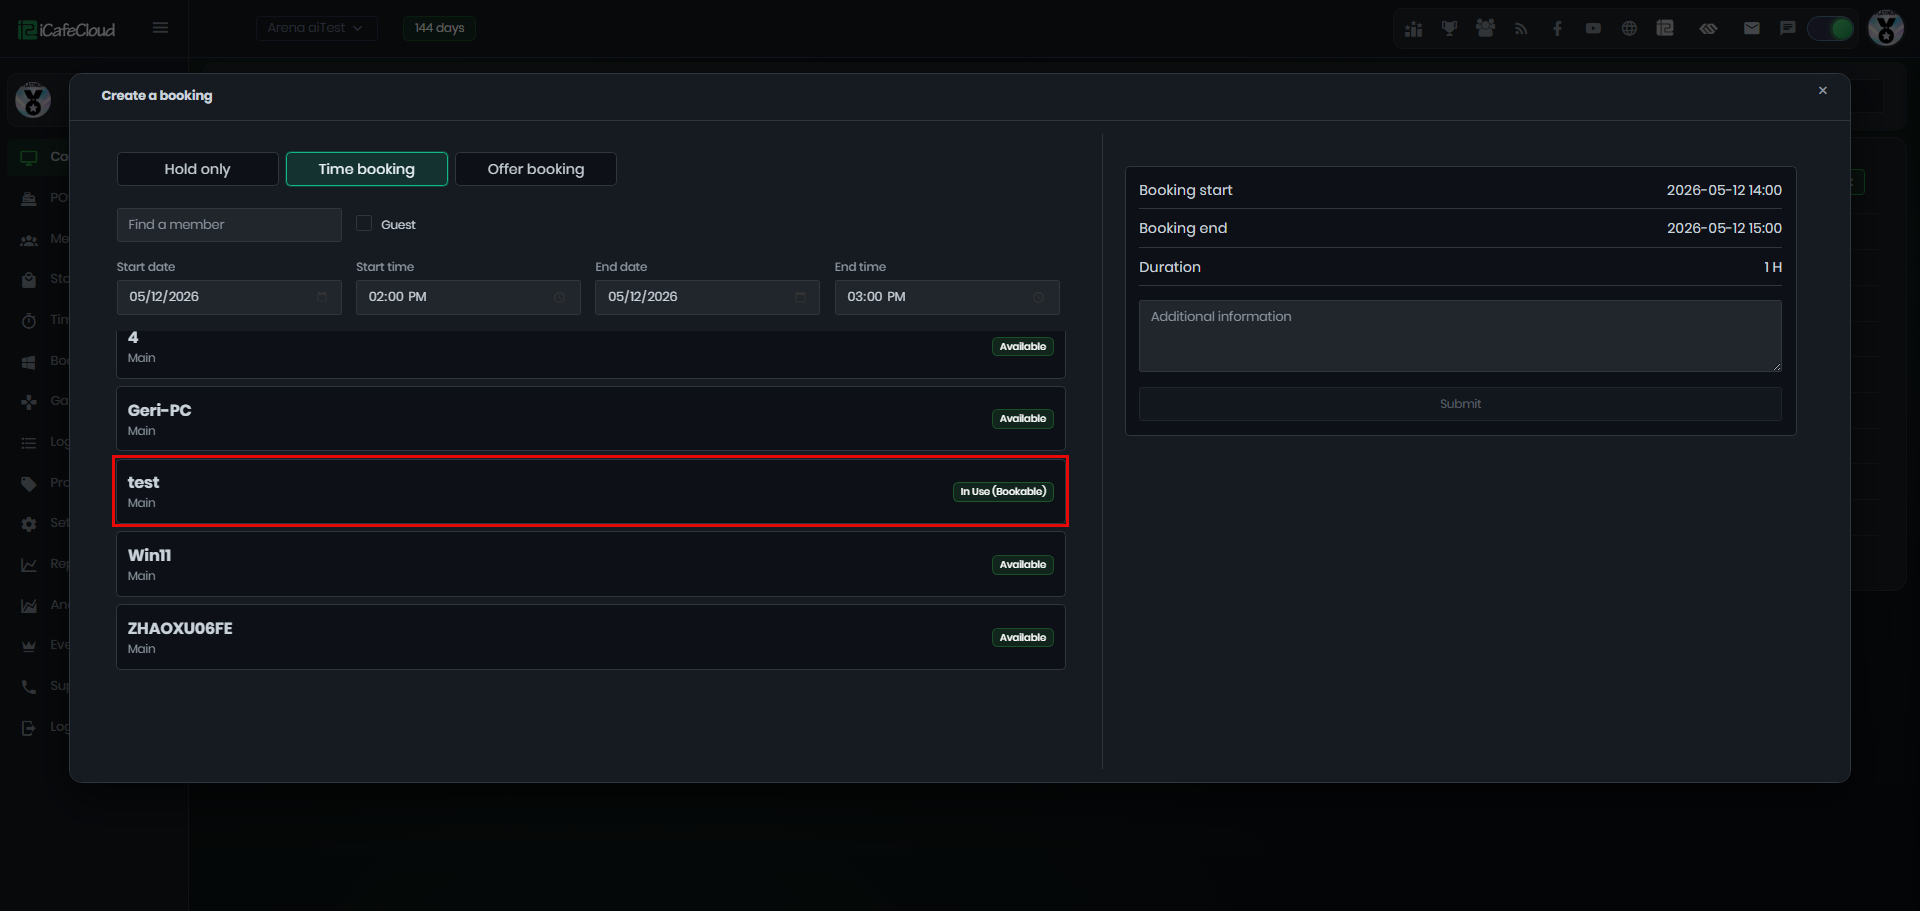Viewport: 1920px width, 911px height.
Task: Open the gamepad Games sidebar icon
Action: click(x=29, y=401)
